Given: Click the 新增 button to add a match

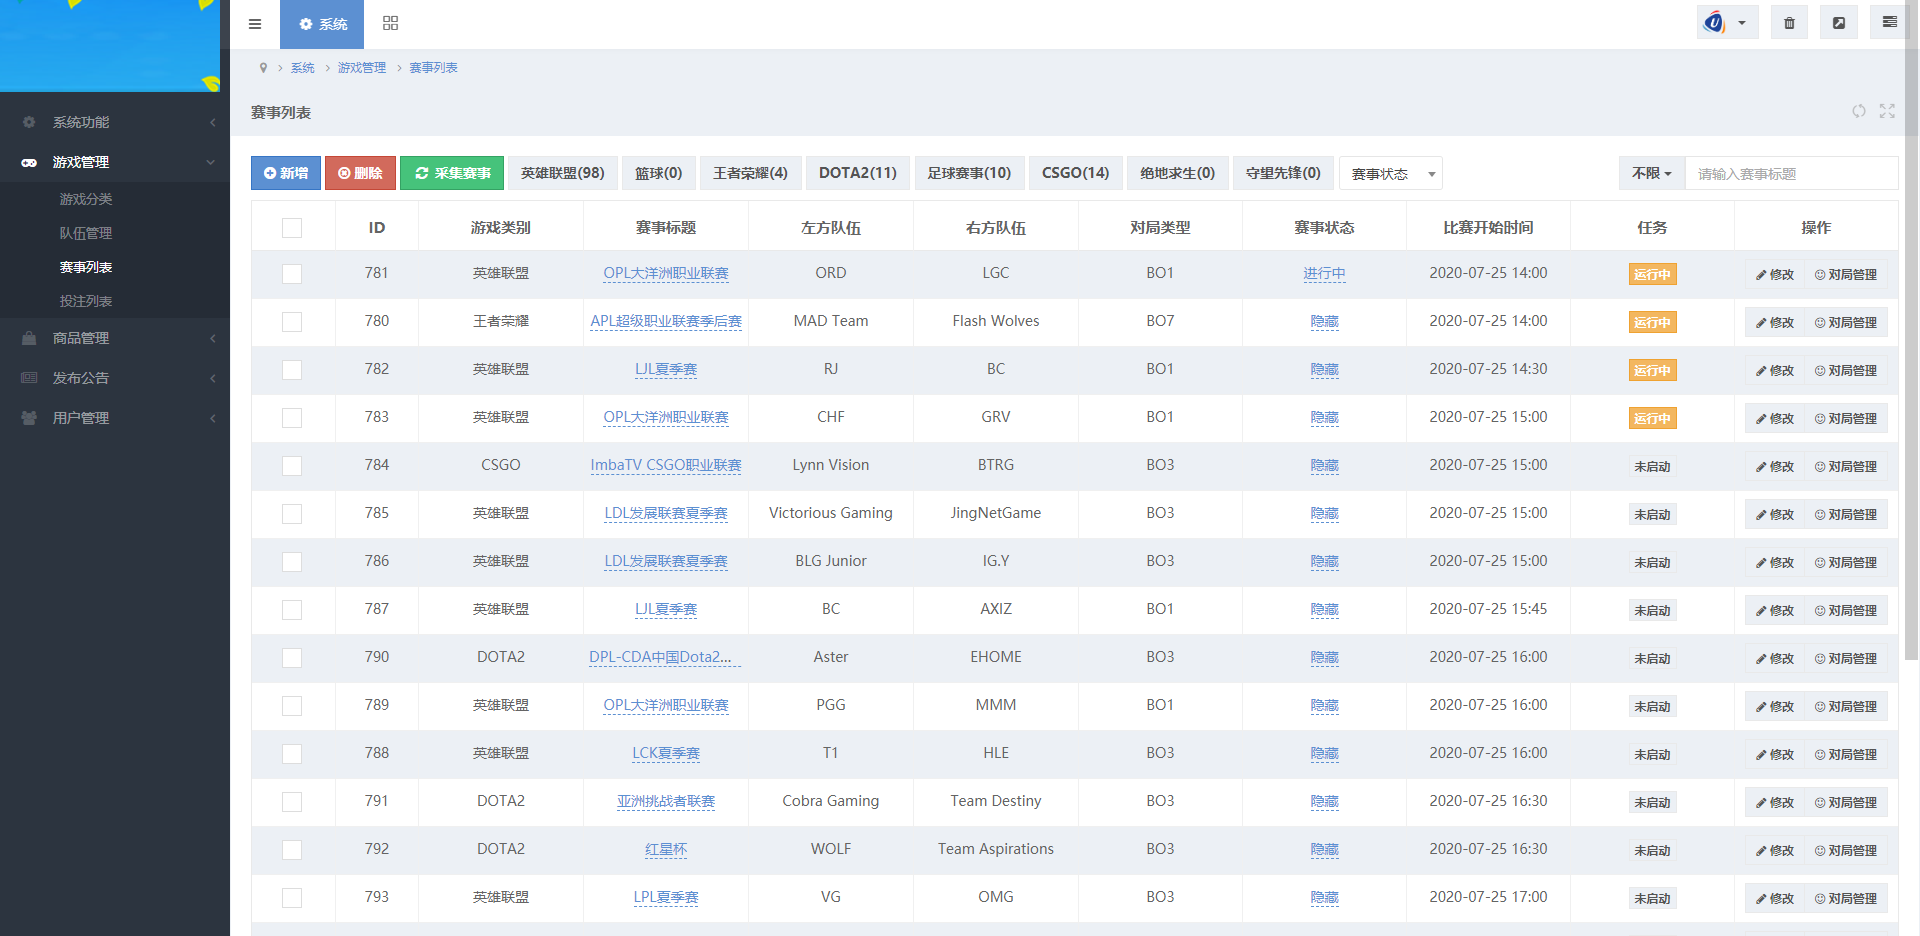Looking at the screenshot, I should pos(285,173).
